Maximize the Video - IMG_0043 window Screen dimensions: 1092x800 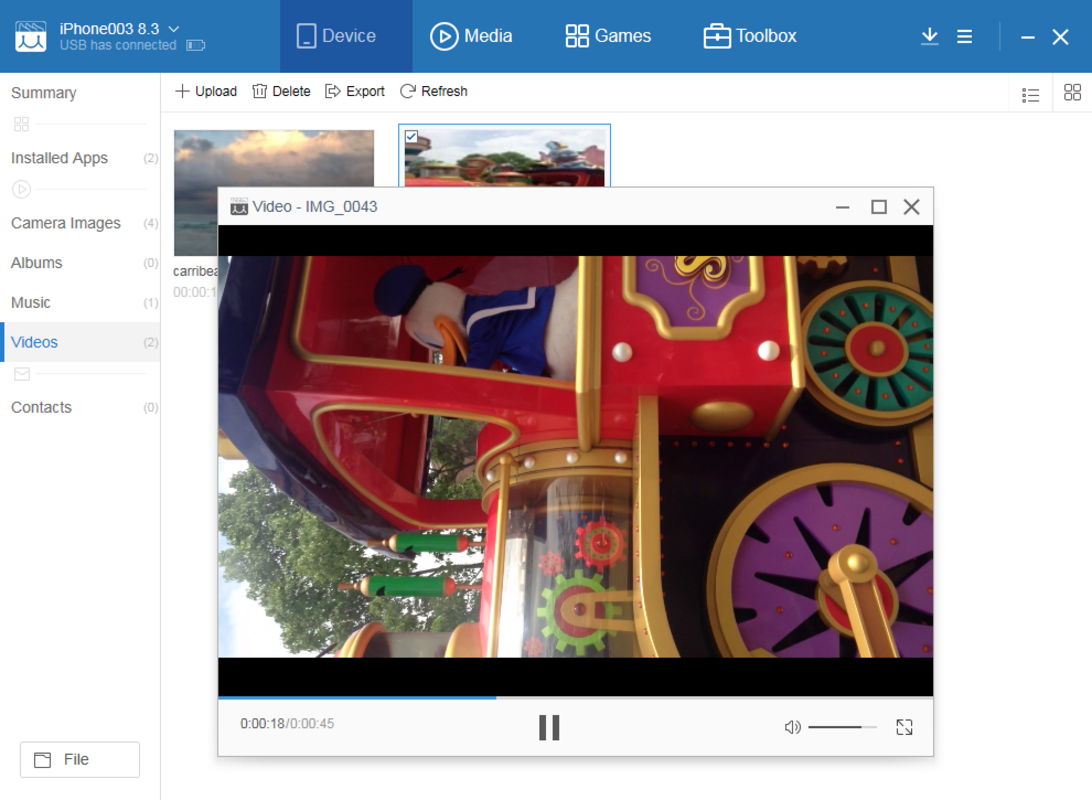879,207
